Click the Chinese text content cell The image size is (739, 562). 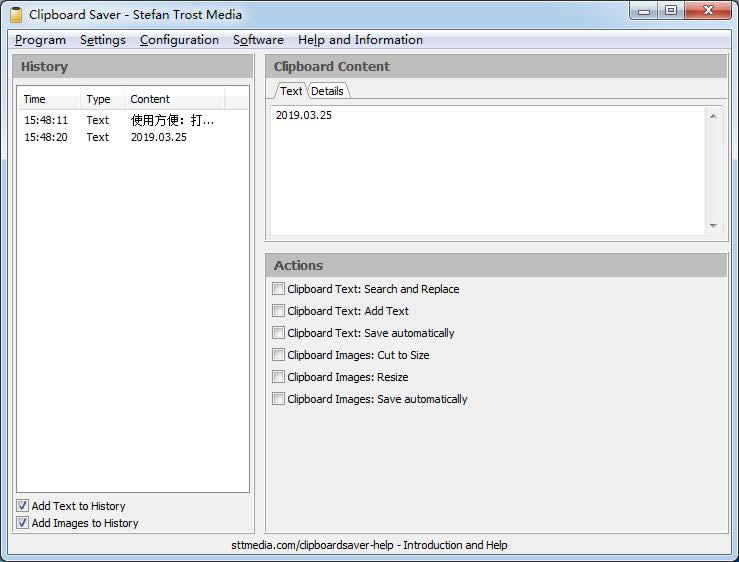[x=172, y=120]
